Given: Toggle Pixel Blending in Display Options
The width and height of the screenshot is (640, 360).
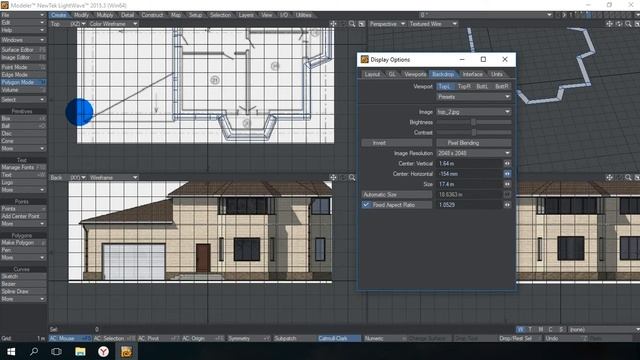Looking at the screenshot, I should click(x=473, y=143).
